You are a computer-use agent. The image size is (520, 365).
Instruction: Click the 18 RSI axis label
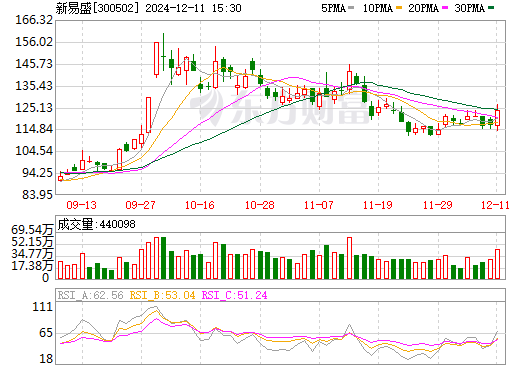pos(46,359)
